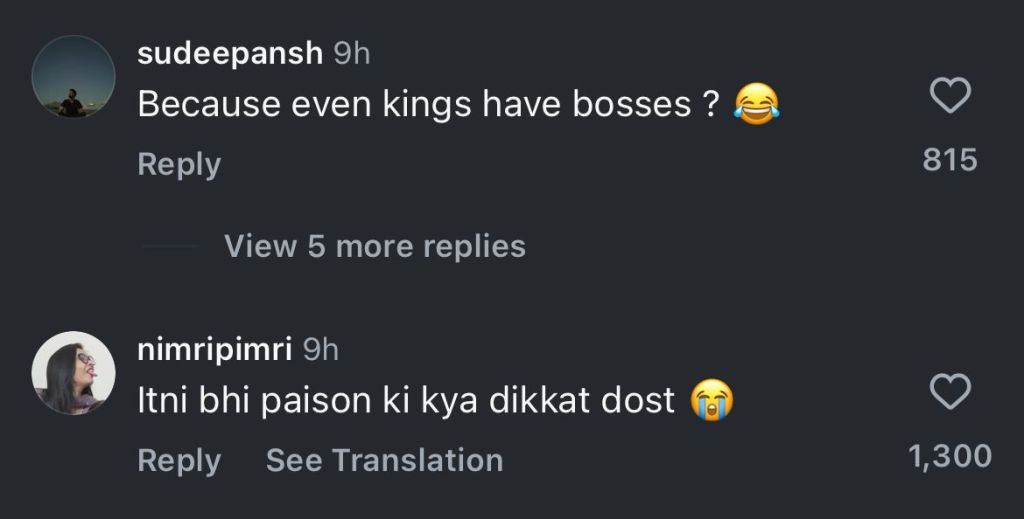Select the "Because even kings have bosses" text

[x=410, y=106]
